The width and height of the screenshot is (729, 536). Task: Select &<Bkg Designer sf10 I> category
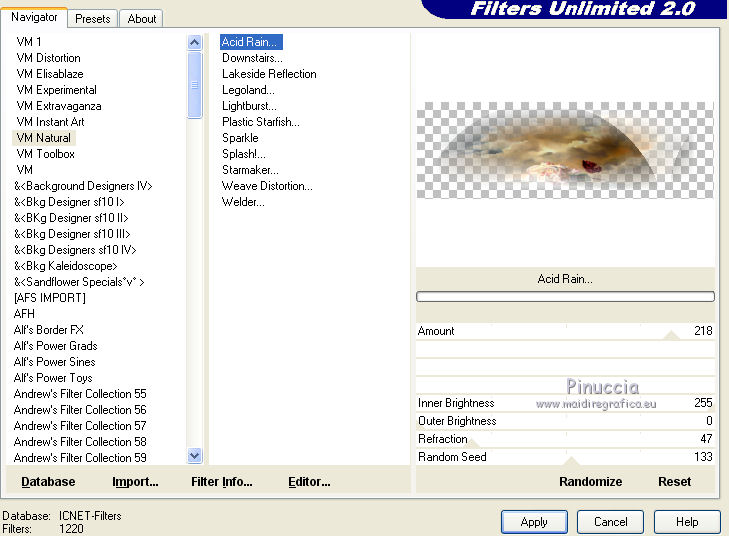click(69, 202)
